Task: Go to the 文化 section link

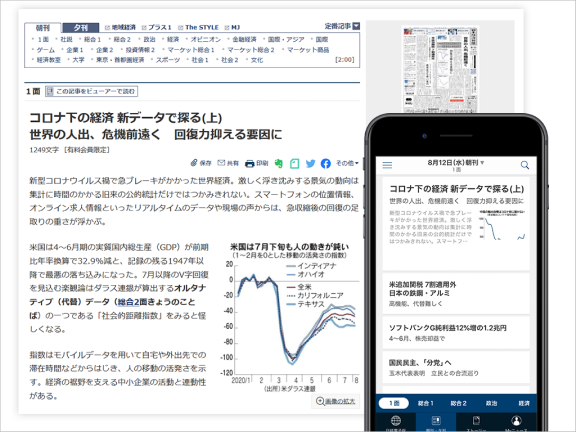Action: [257, 60]
